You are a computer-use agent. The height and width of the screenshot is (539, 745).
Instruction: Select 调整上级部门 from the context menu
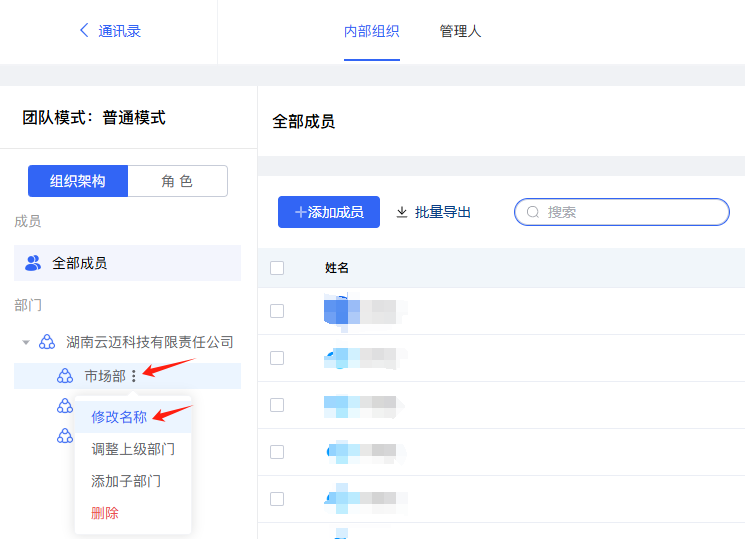point(133,449)
